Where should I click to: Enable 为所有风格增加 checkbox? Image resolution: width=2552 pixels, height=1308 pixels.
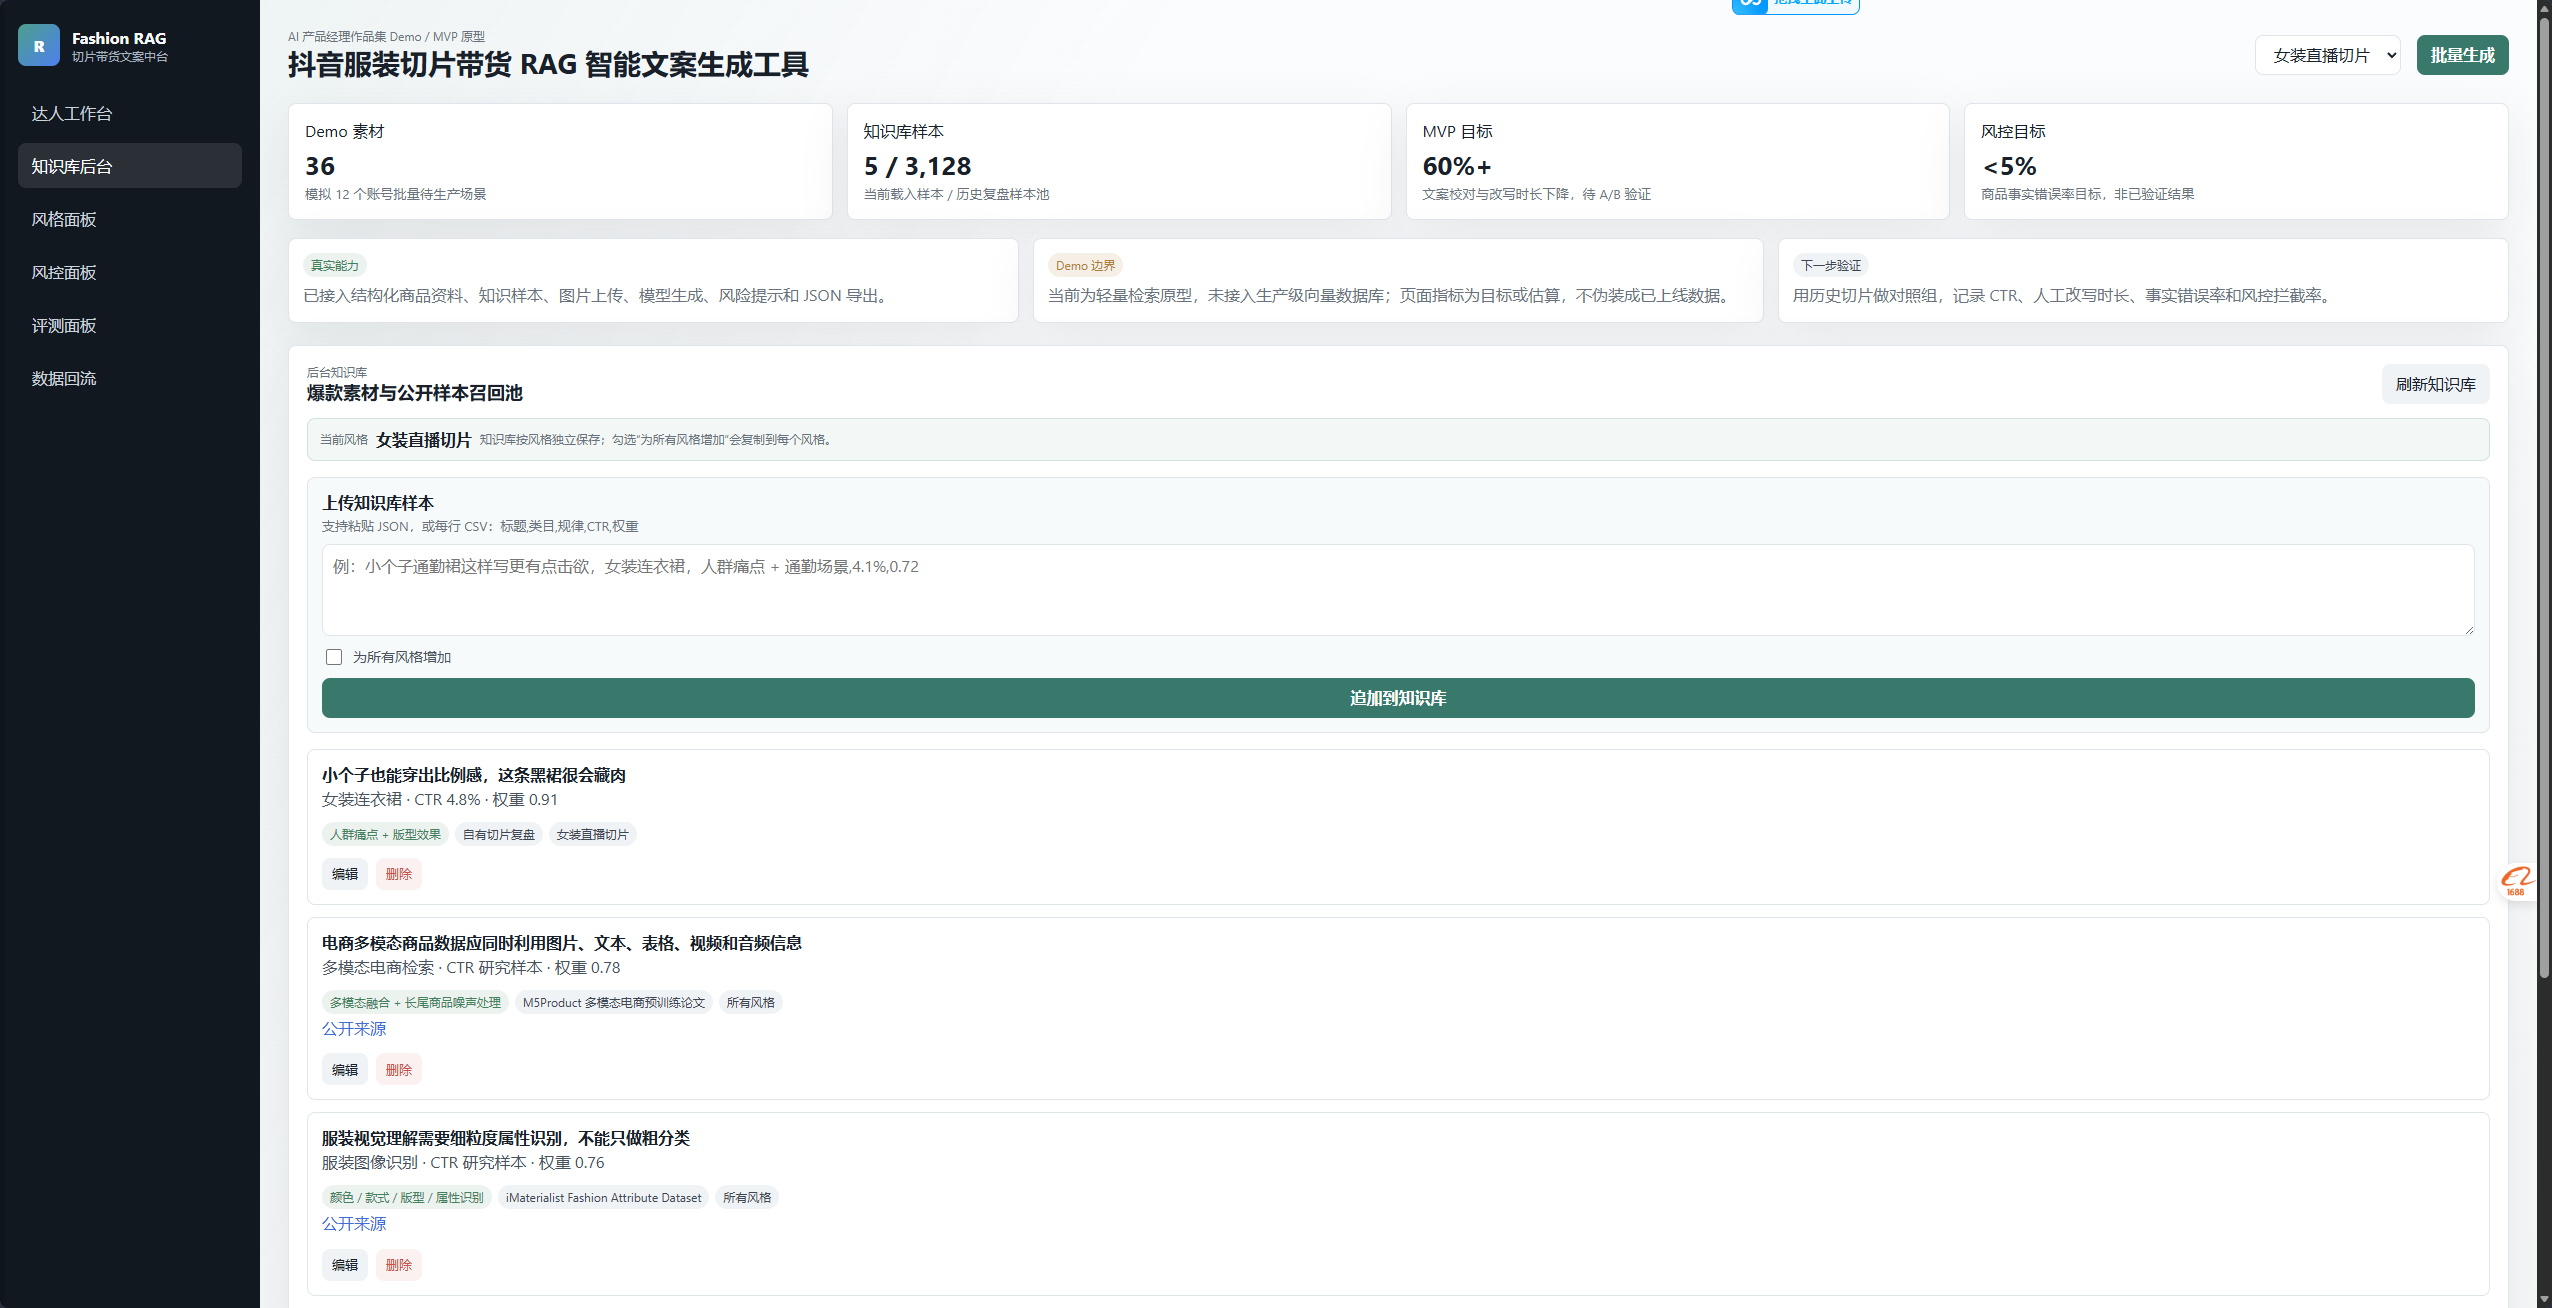[334, 657]
